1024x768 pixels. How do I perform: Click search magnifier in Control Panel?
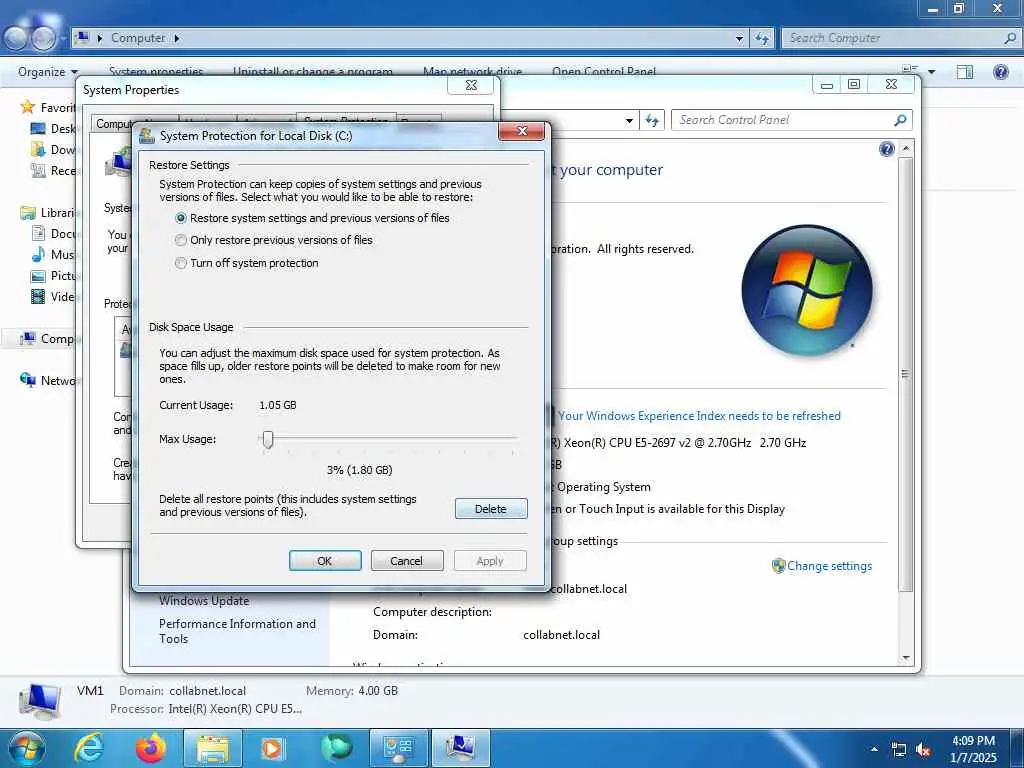(901, 120)
